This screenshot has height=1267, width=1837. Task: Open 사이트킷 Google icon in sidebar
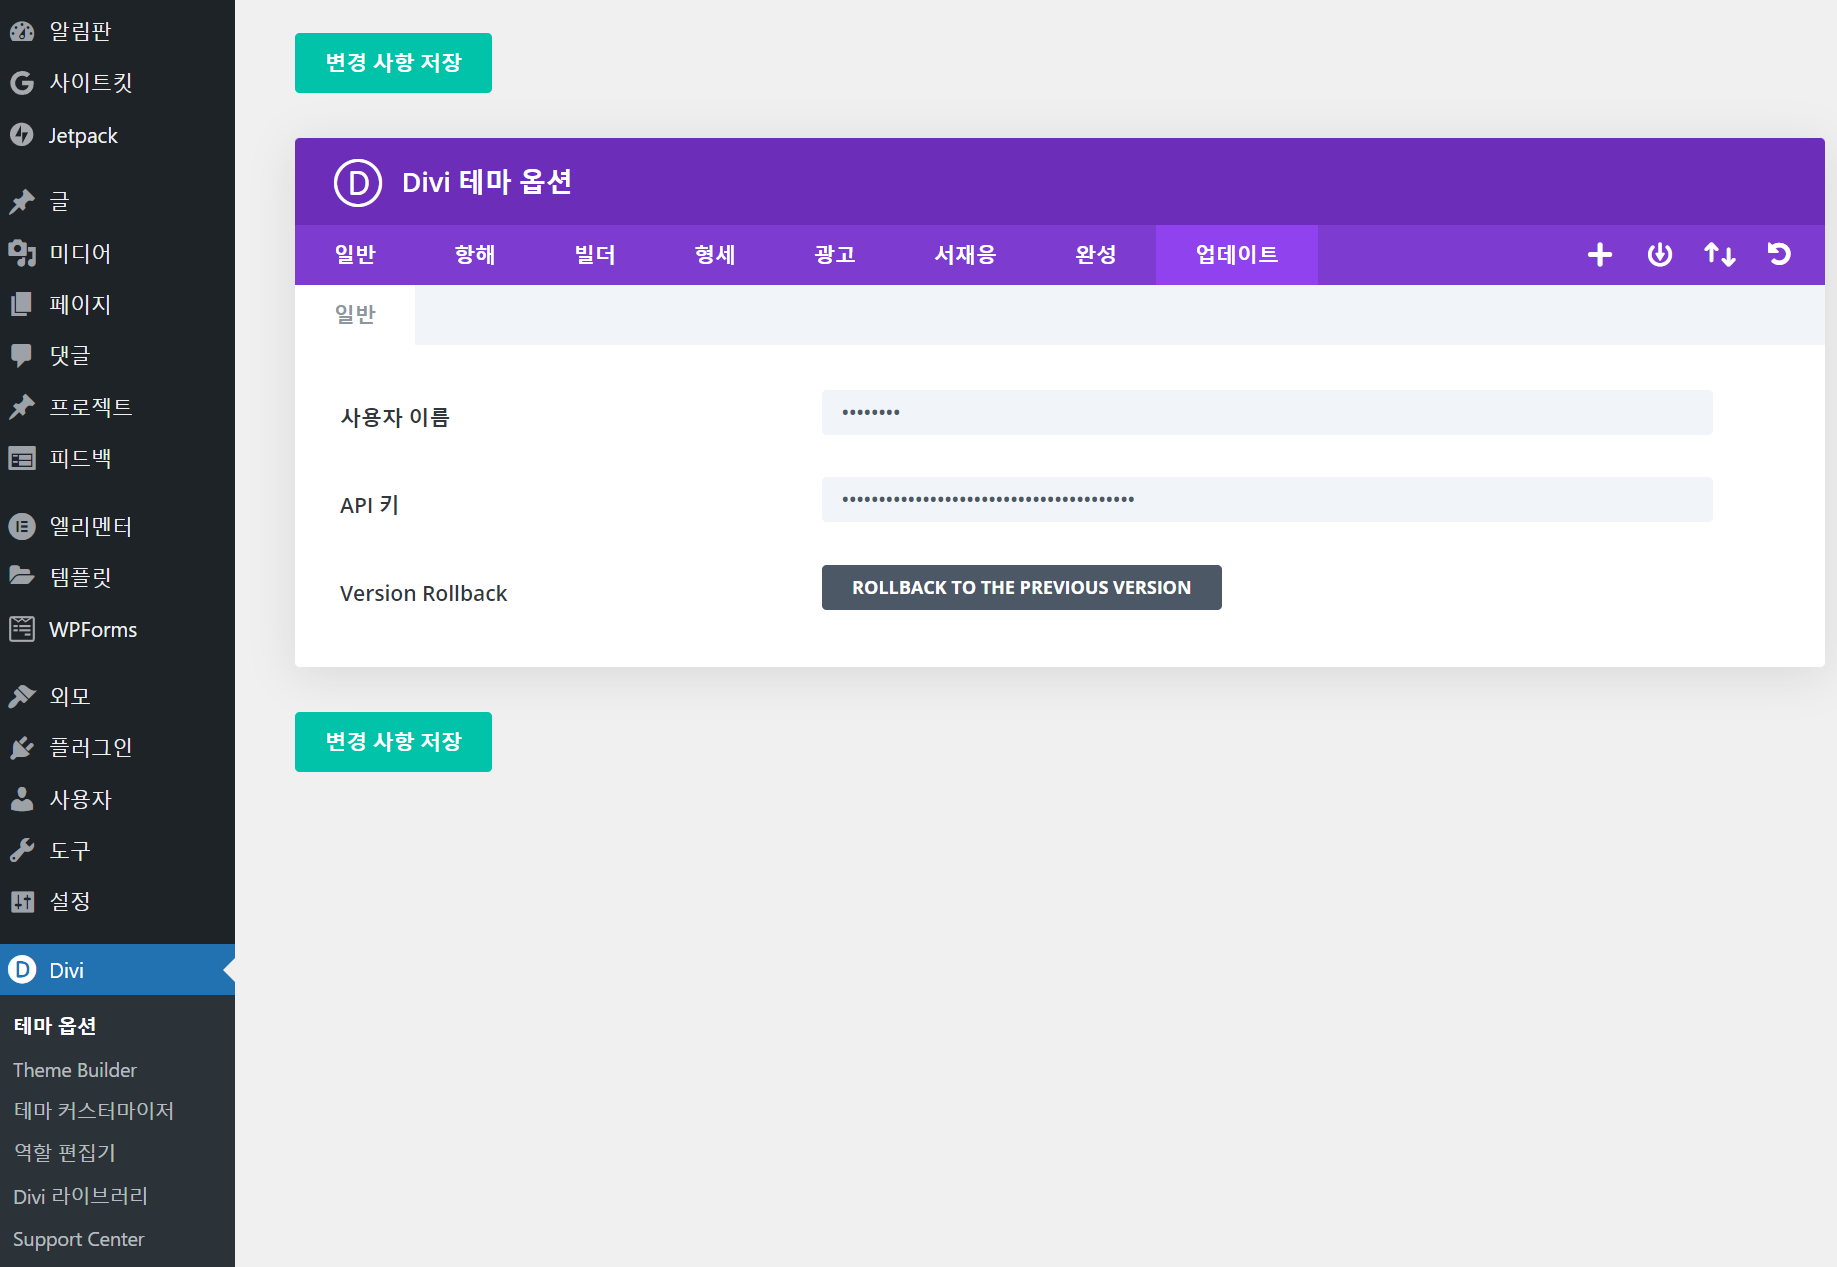tap(22, 83)
